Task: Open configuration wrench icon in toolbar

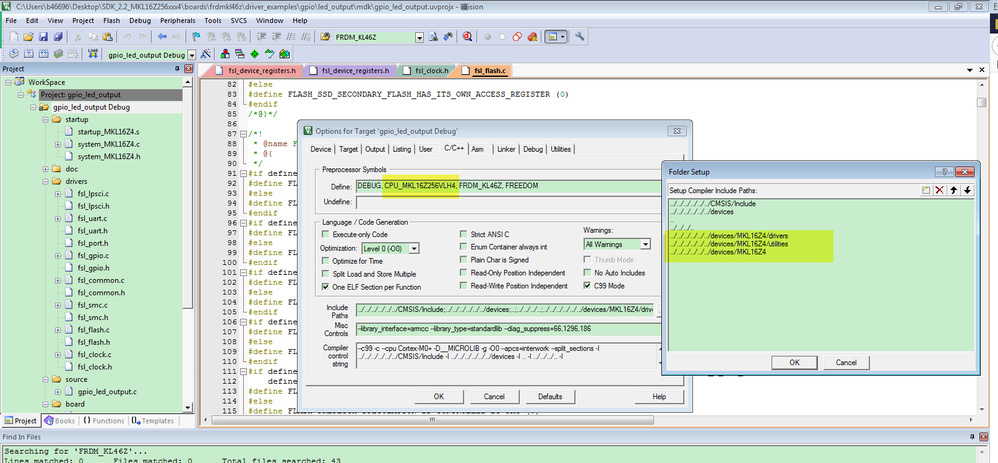Action: click(x=580, y=37)
